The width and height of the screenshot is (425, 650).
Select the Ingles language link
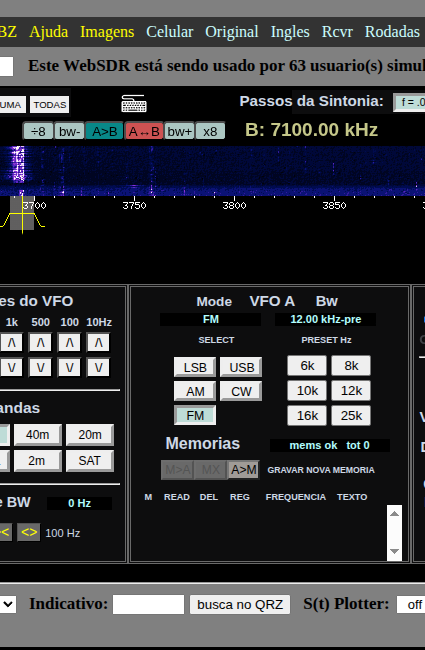pos(290,32)
